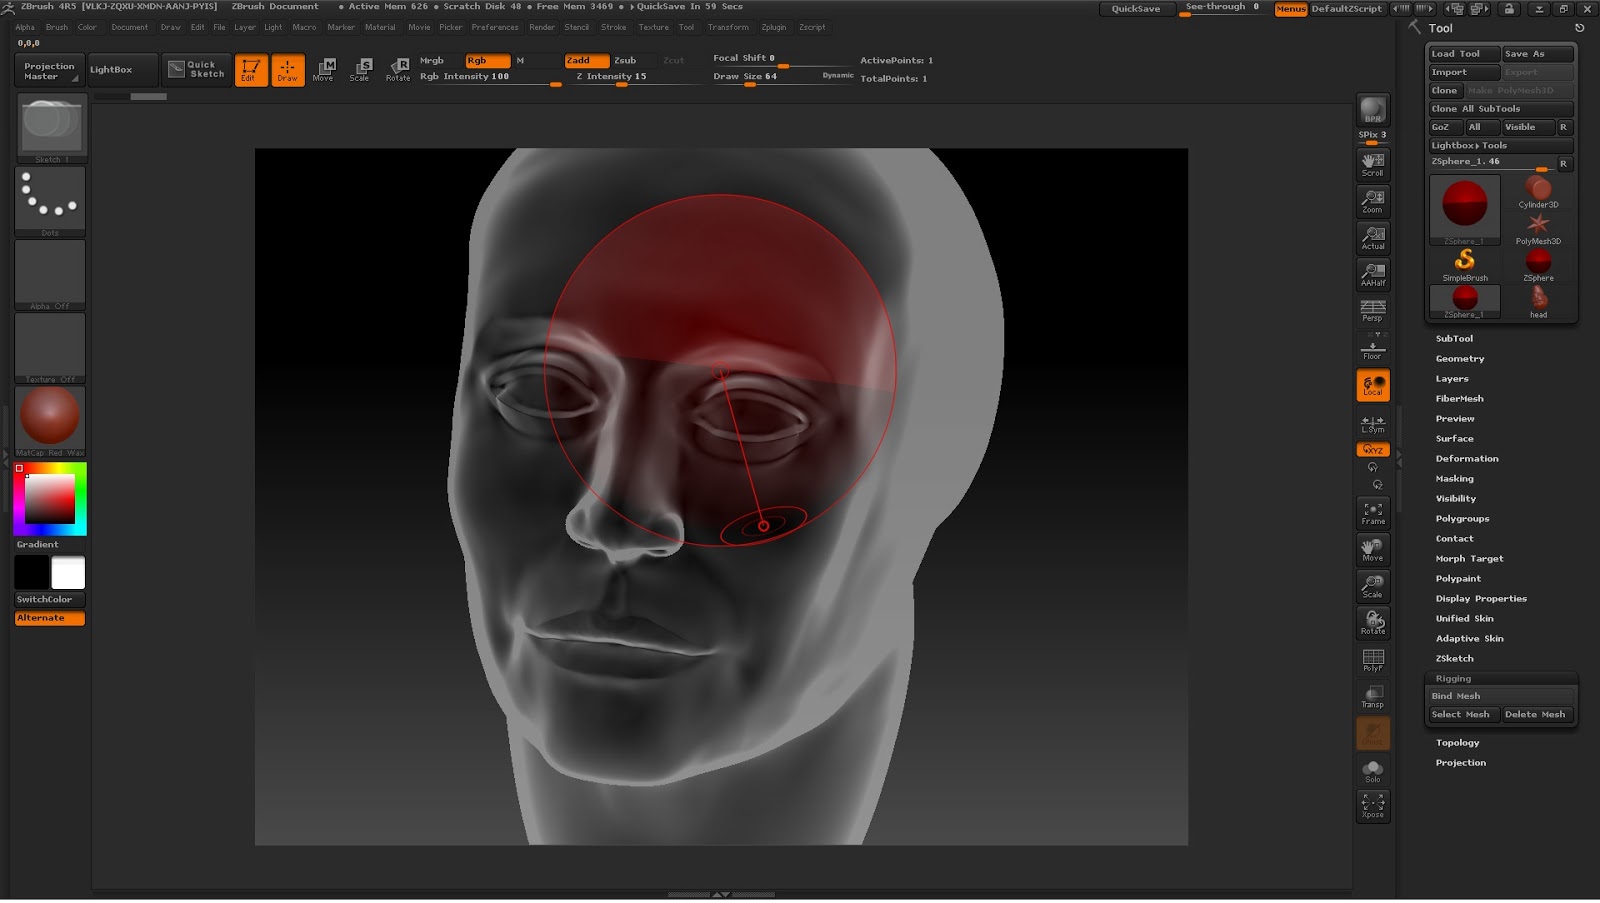1600x903 pixels.
Task: Open the Render menu
Action: [x=541, y=27]
